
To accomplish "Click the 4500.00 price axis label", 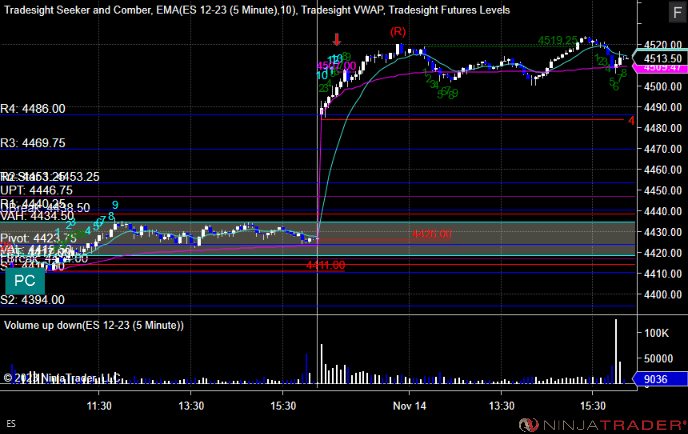I will 663,86.
